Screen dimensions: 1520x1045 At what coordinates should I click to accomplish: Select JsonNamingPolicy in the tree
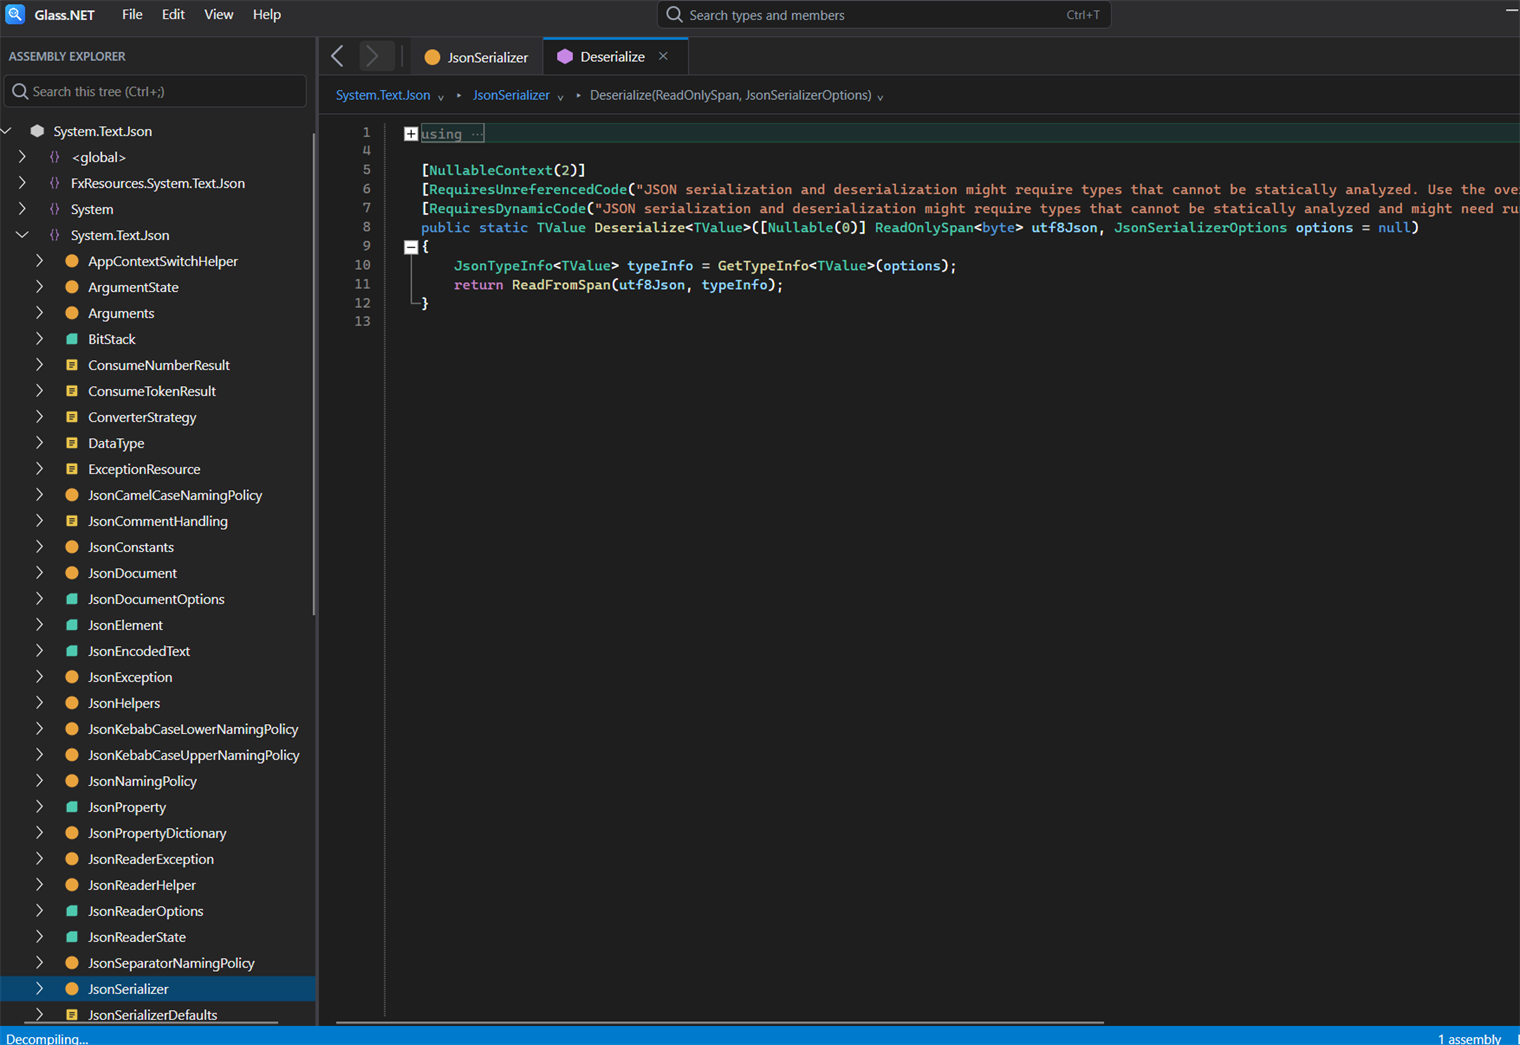(142, 781)
